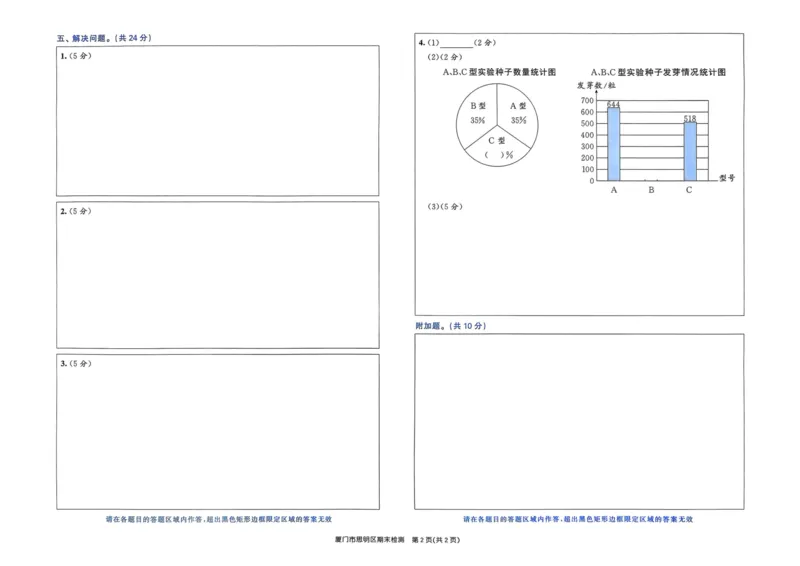Click the answer box for question 2
Image resolution: width=800 pixels, height=566 pixels.
[218, 275]
